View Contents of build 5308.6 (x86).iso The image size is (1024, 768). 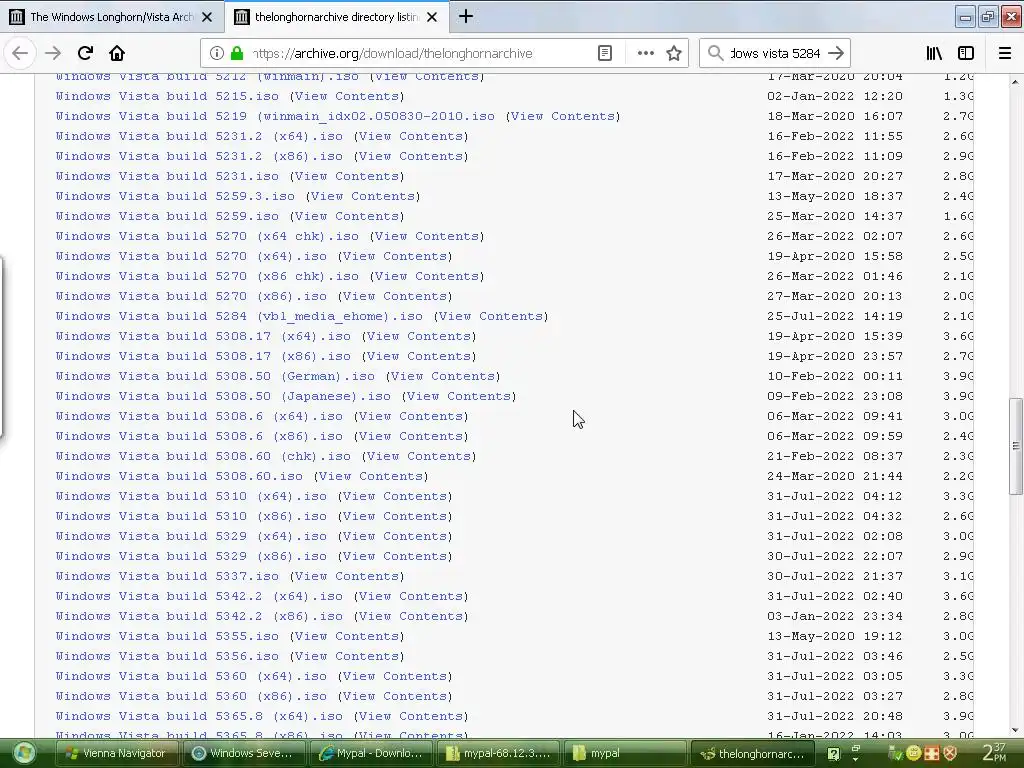click(x=411, y=436)
